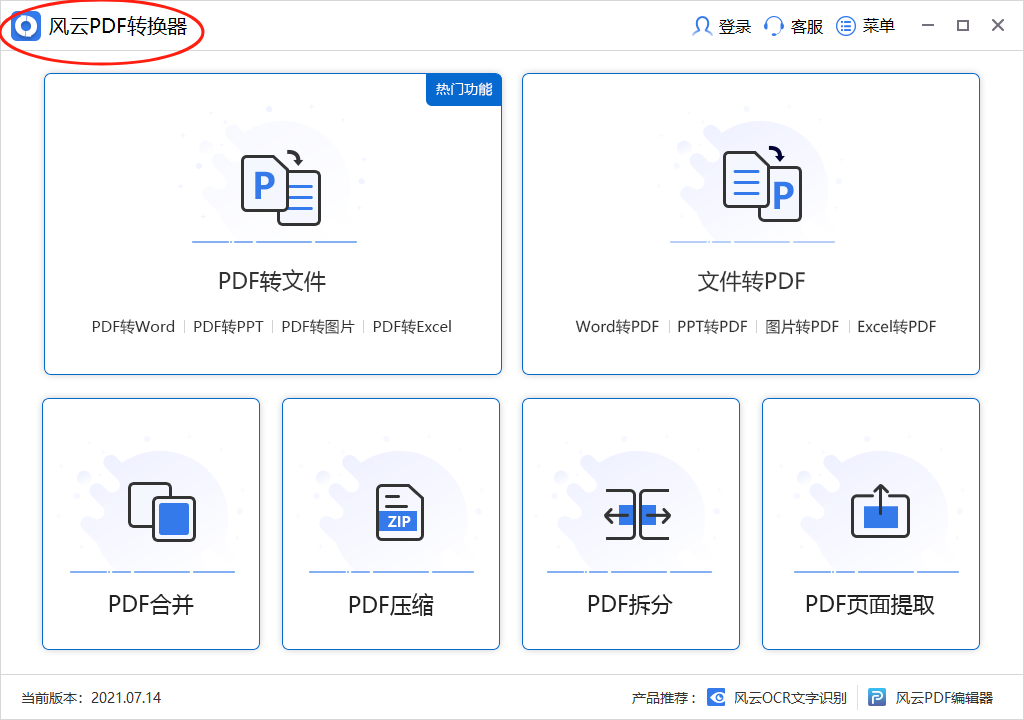This screenshot has width=1024, height=720.
Task: Click the PDF转文件 title text
Action: coord(272,282)
